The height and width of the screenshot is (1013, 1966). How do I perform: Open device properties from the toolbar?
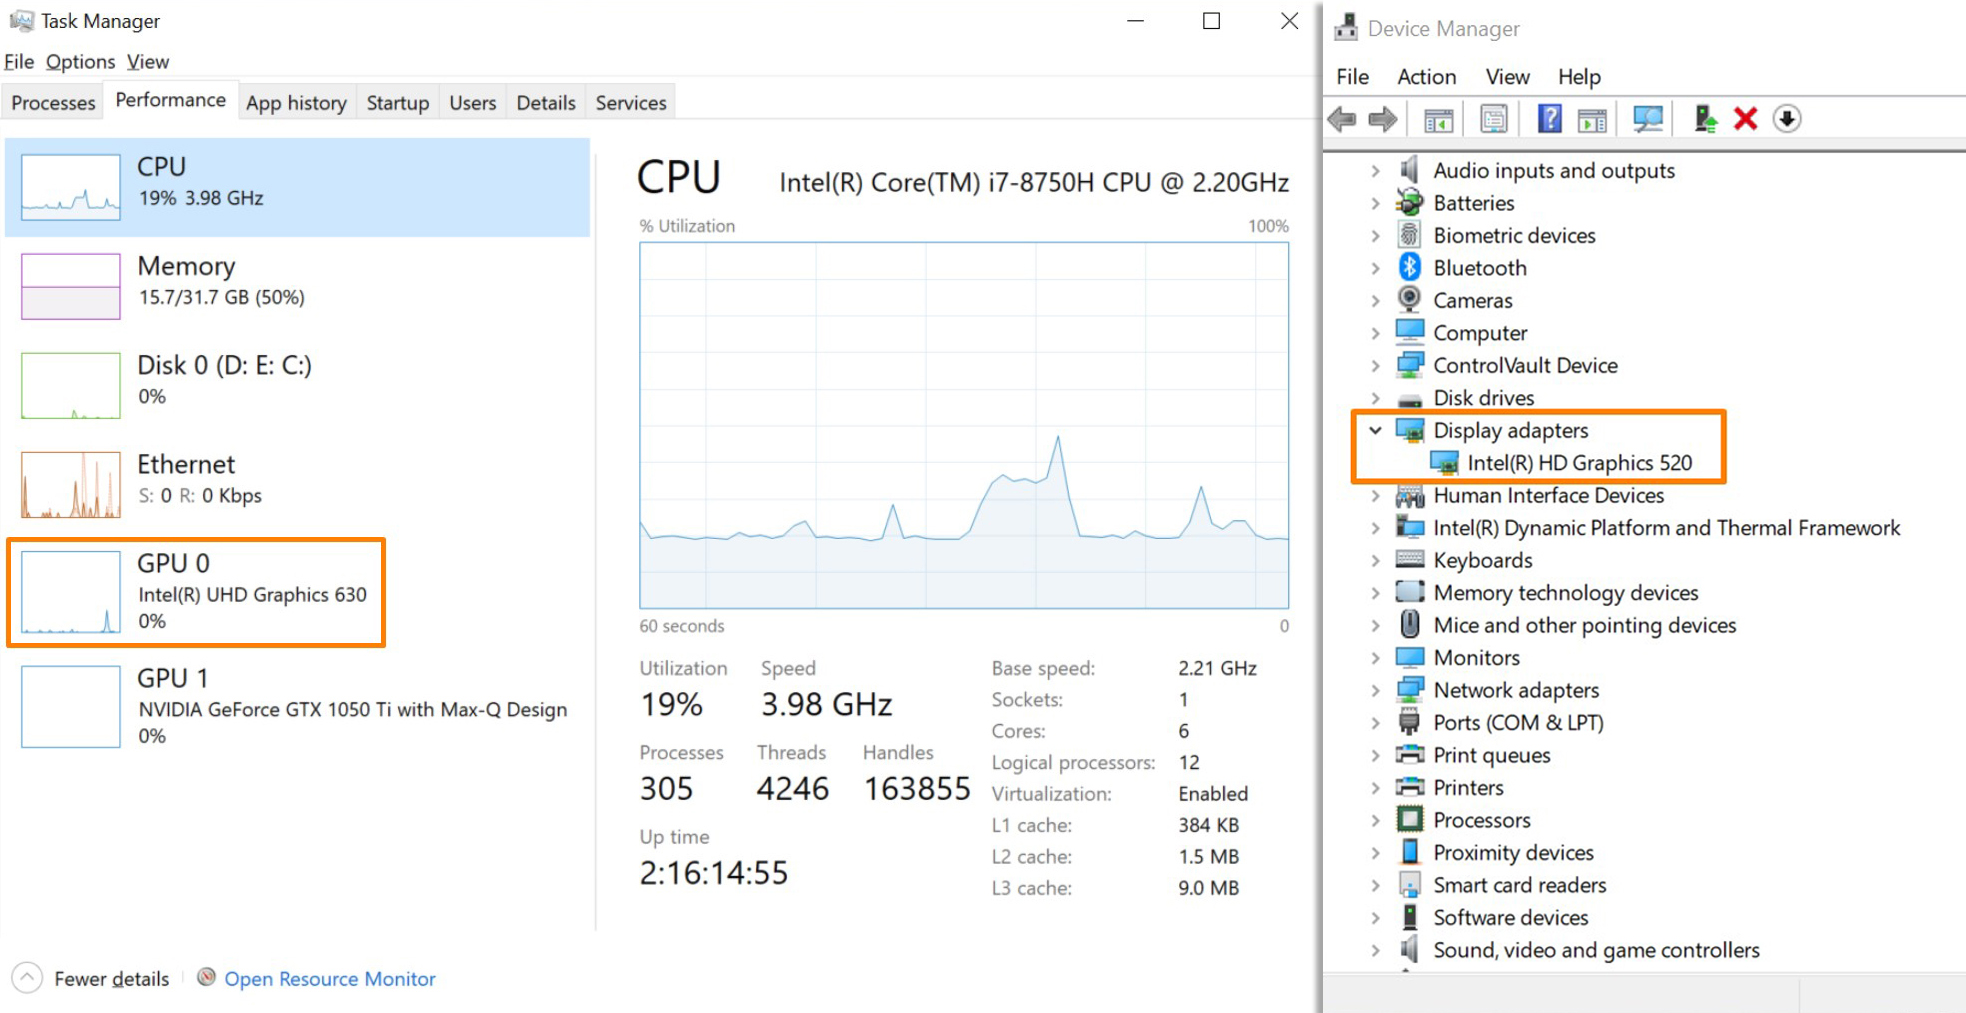(1493, 118)
